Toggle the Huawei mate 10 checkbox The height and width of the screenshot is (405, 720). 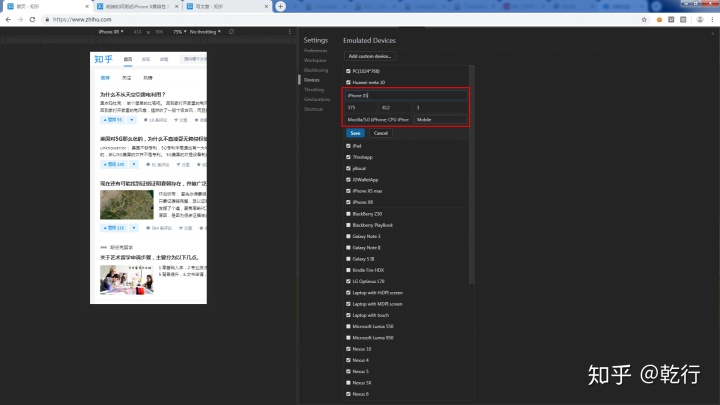(348, 82)
